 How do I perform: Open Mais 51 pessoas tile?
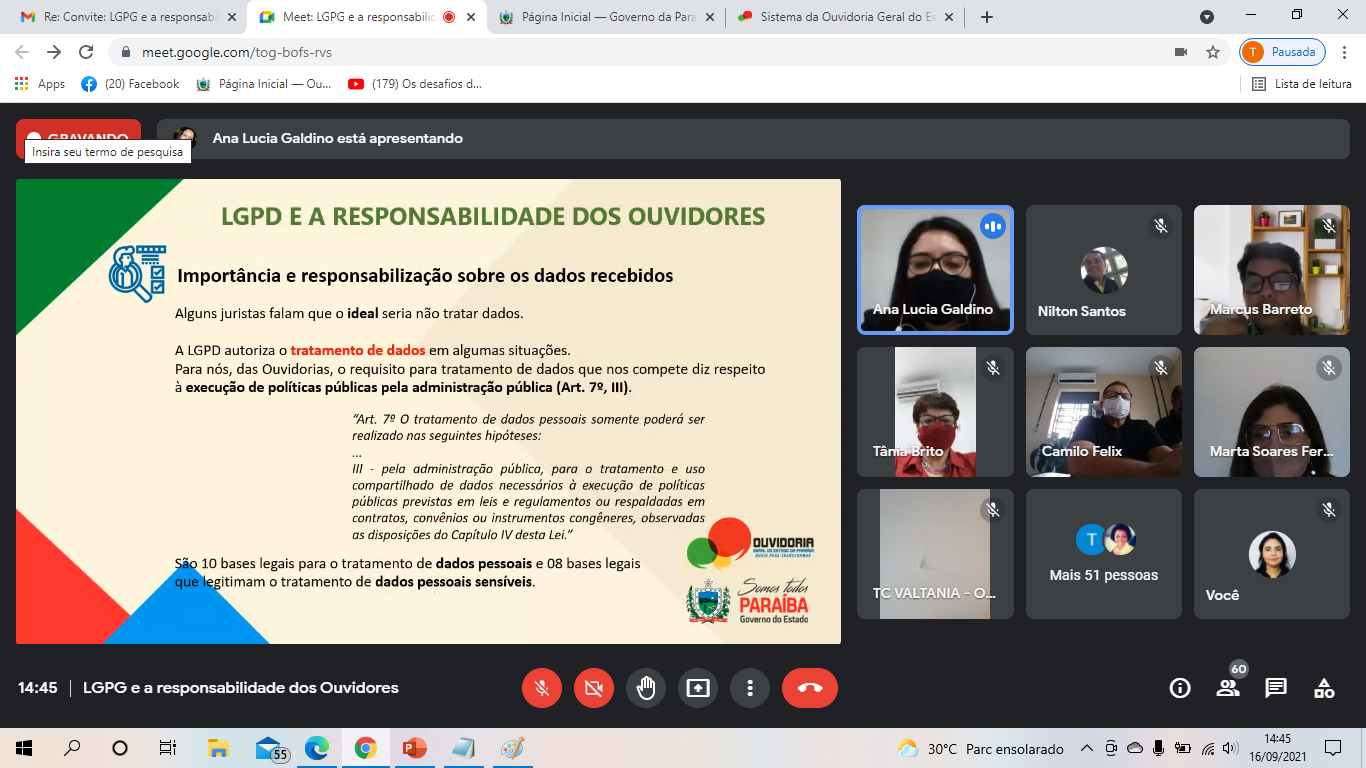pyautogui.click(x=1104, y=554)
